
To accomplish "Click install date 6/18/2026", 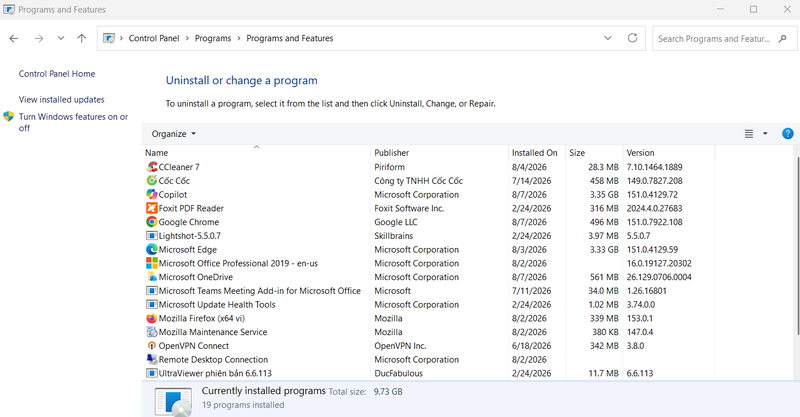I will pyautogui.click(x=532, y=346).
